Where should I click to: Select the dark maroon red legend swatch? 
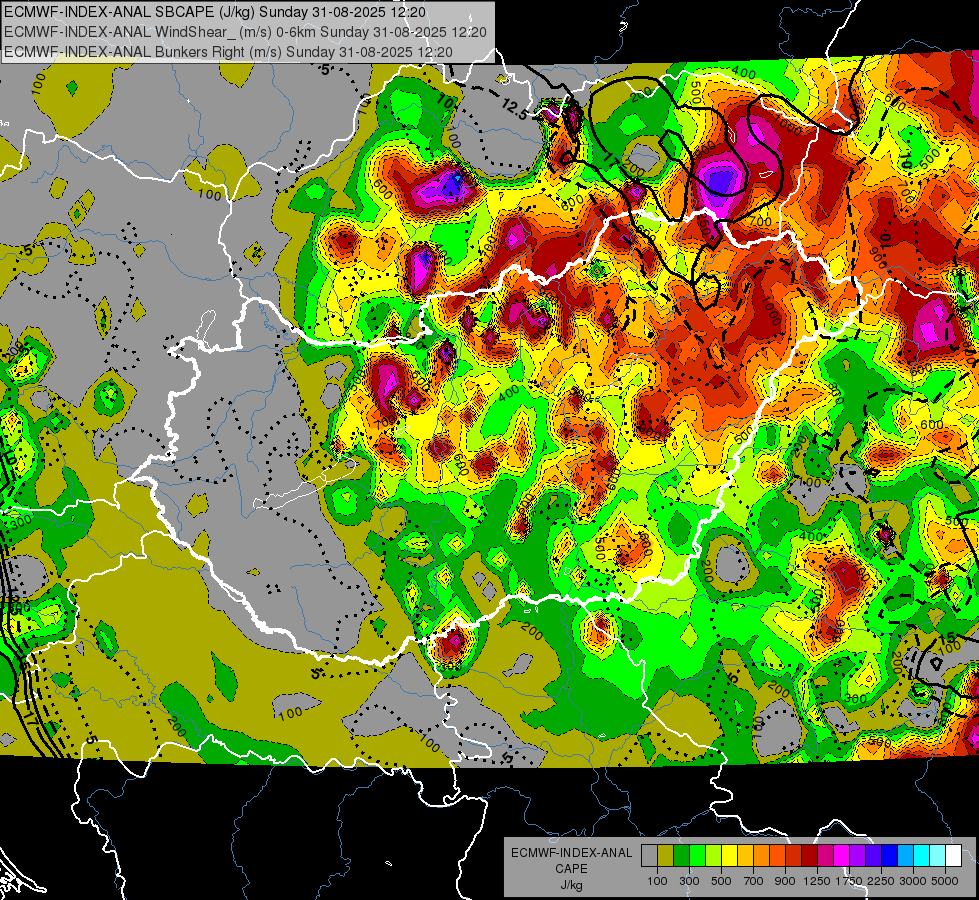coord(810,856)
